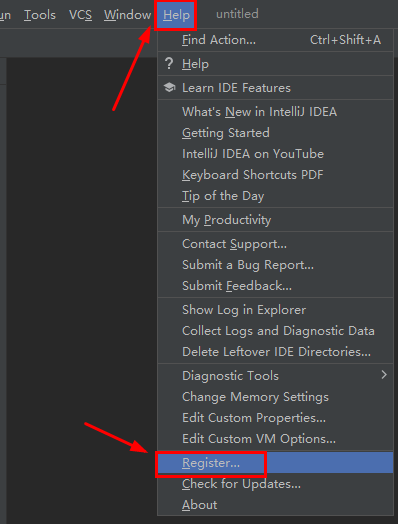398x524 pixels.
Task: Click the graduation cap Learn icon
Action: [x=169, y=88]
